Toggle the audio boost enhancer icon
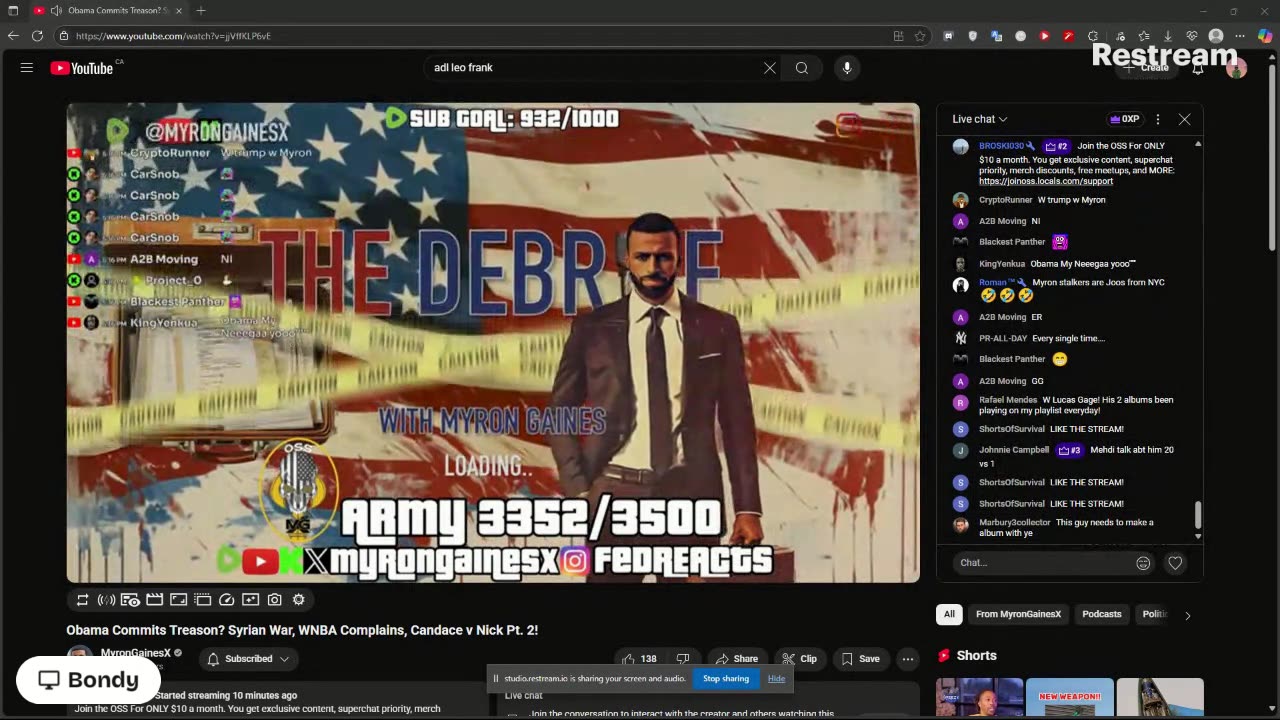Viewport: 1280px width, 720px height. click(106, 600)
